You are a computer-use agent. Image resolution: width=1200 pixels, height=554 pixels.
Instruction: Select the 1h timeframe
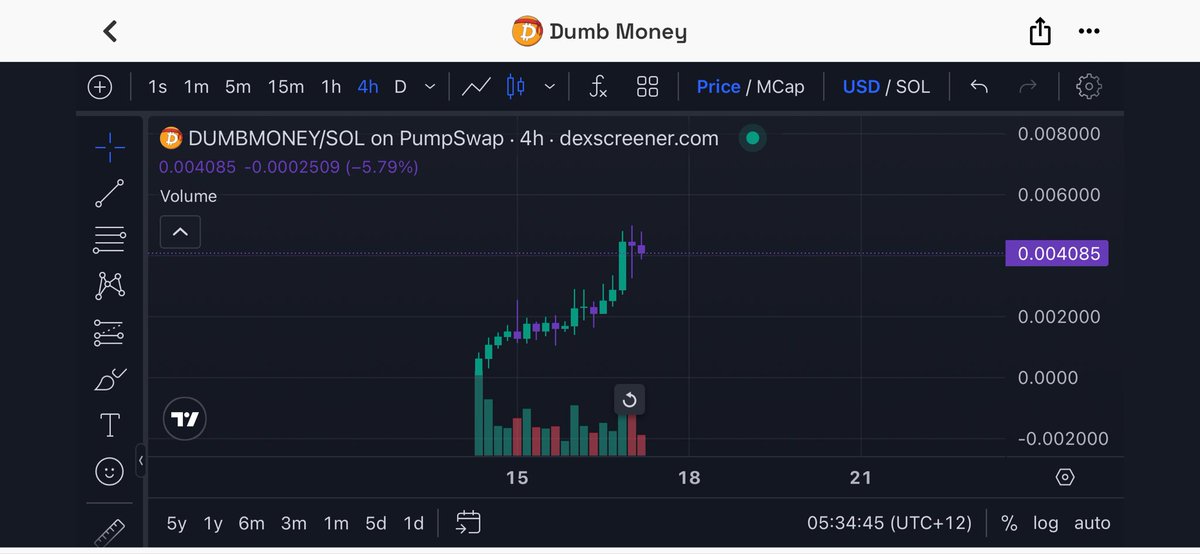tap(331, 87)
